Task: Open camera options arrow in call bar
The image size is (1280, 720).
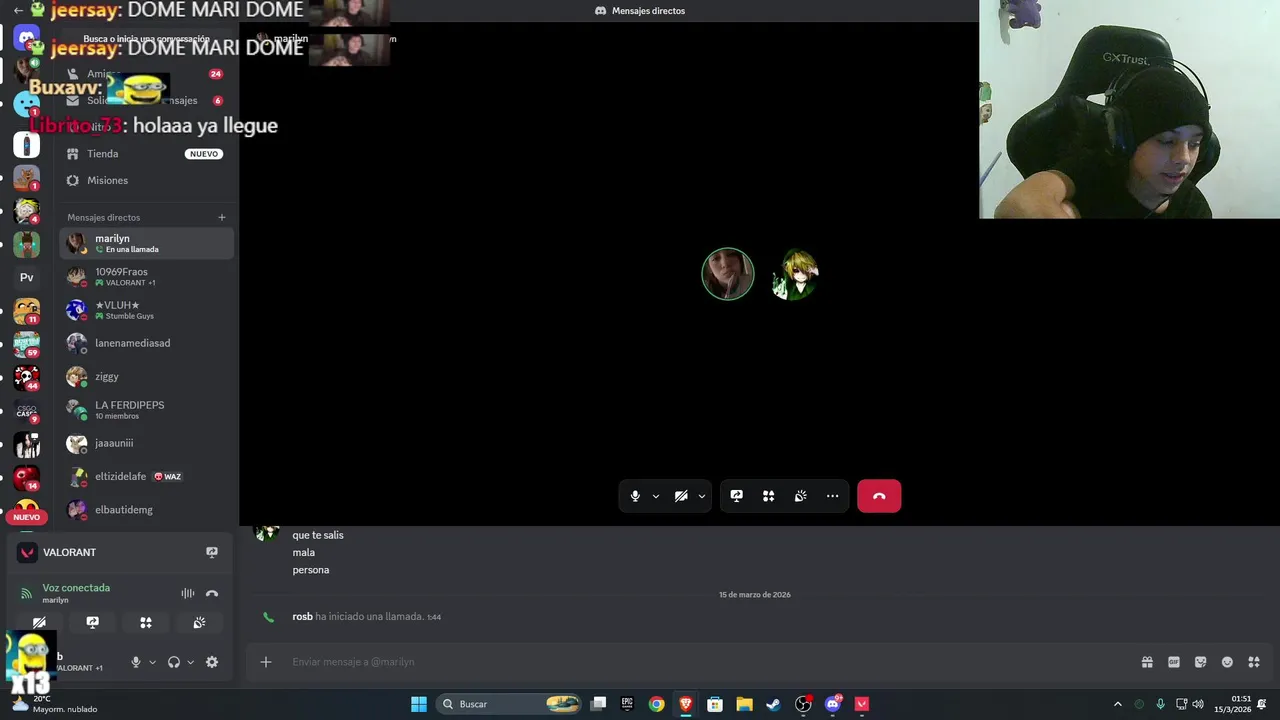Action: pyautogui.click(x=702, y=496)
